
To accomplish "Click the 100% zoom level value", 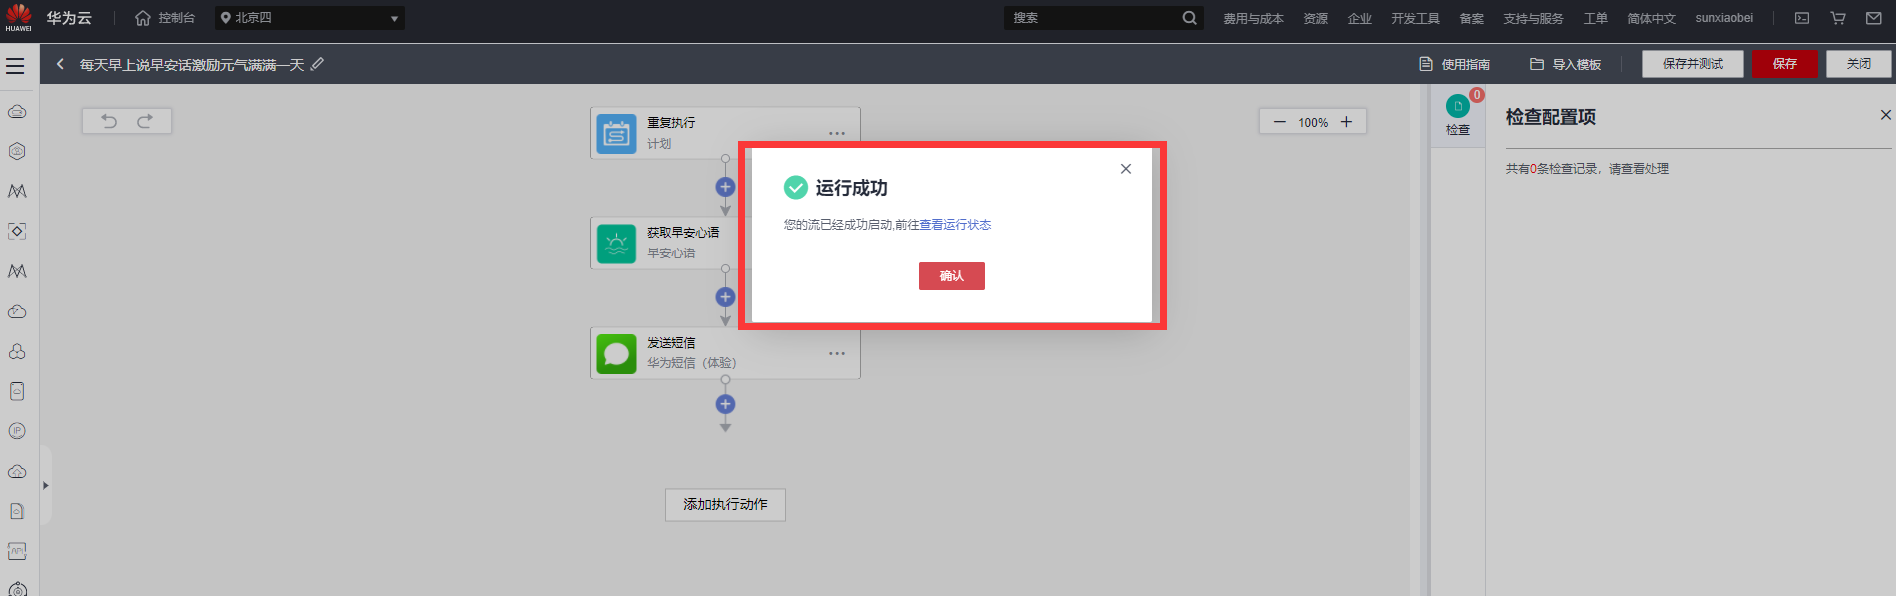I will pyautogui.click(x=1313, y=123).
